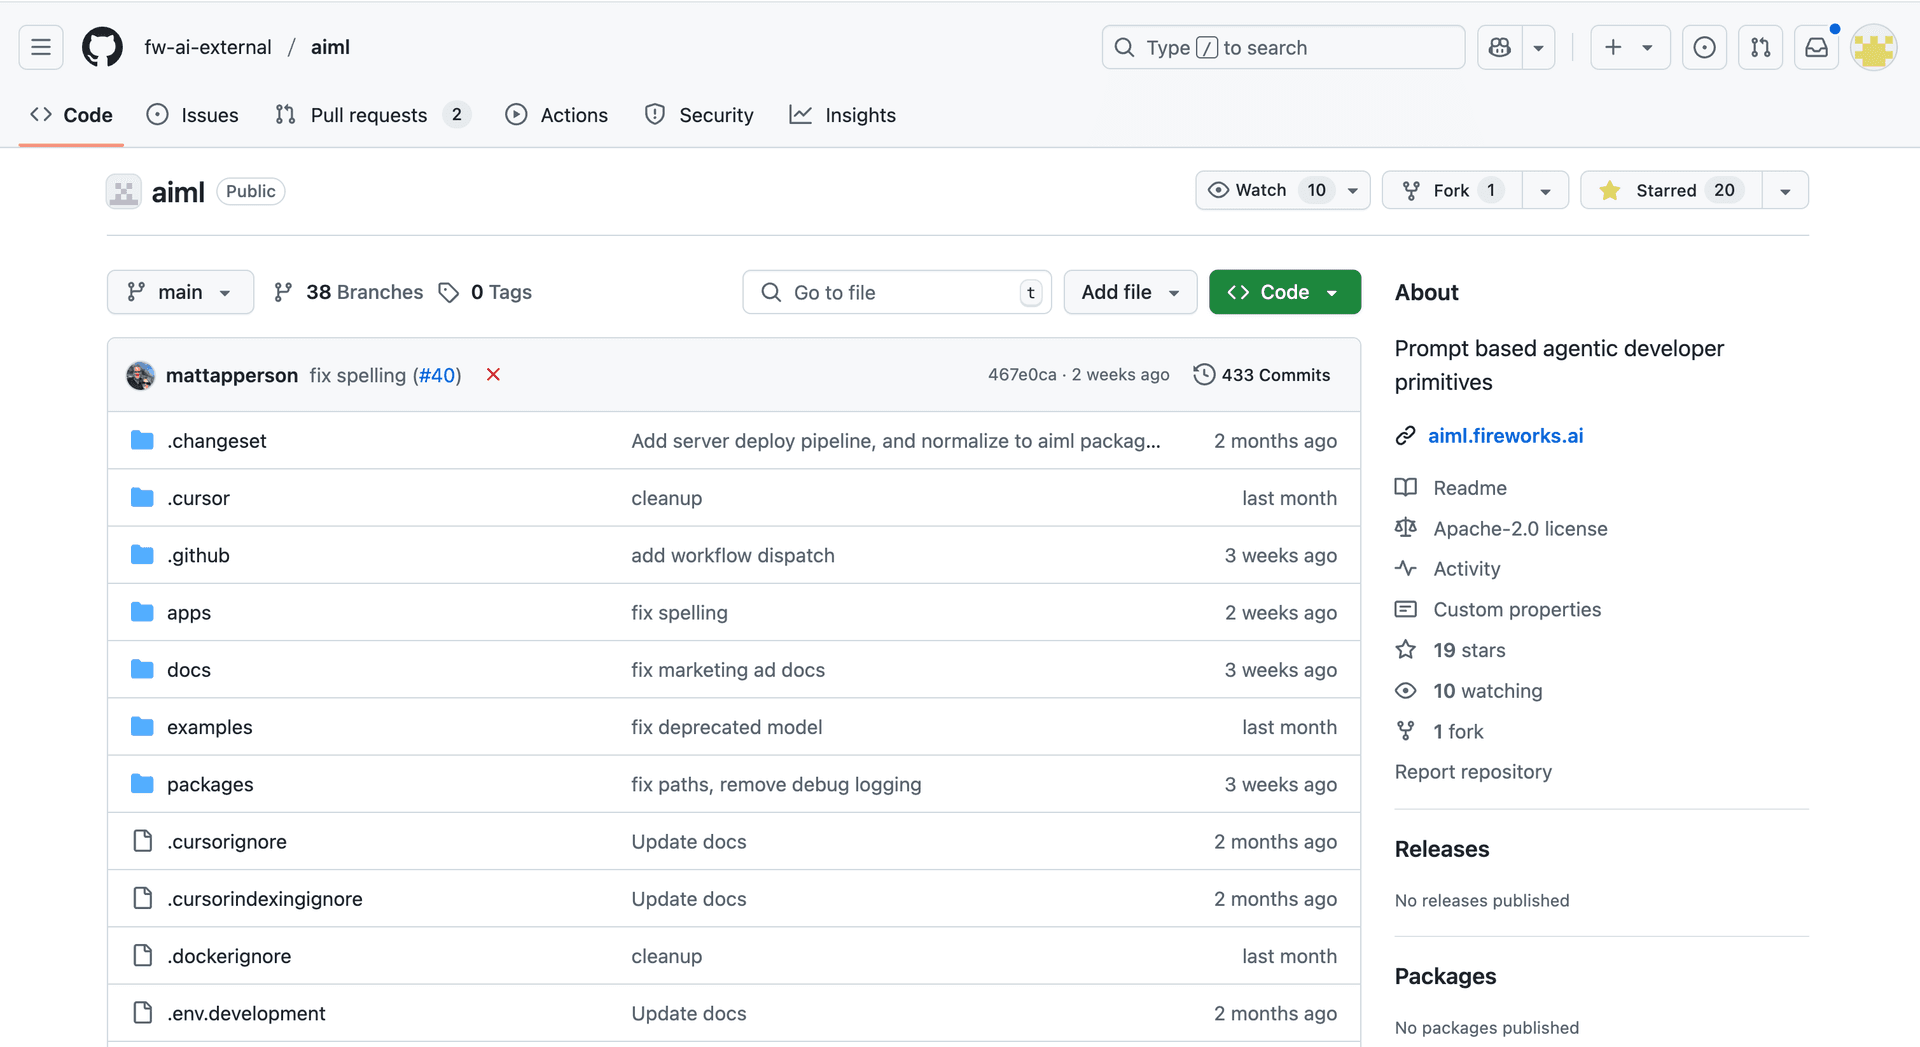
Task: View failed check red X status
Action: point(493,375)
